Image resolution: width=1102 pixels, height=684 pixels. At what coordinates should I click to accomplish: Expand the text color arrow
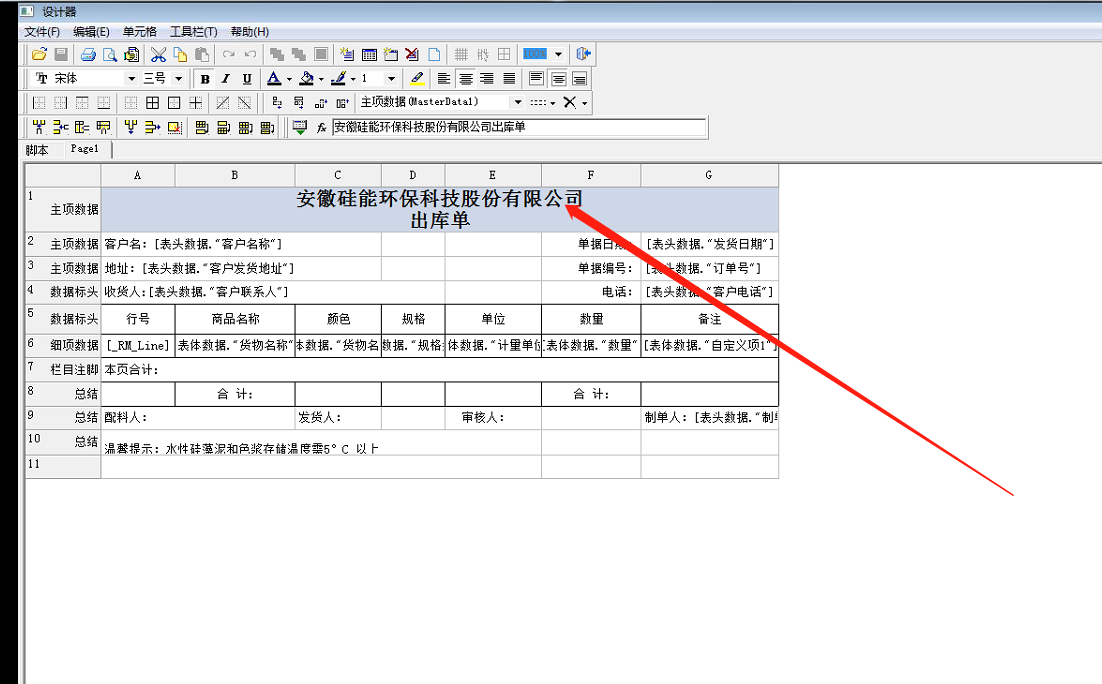(289, 79)
